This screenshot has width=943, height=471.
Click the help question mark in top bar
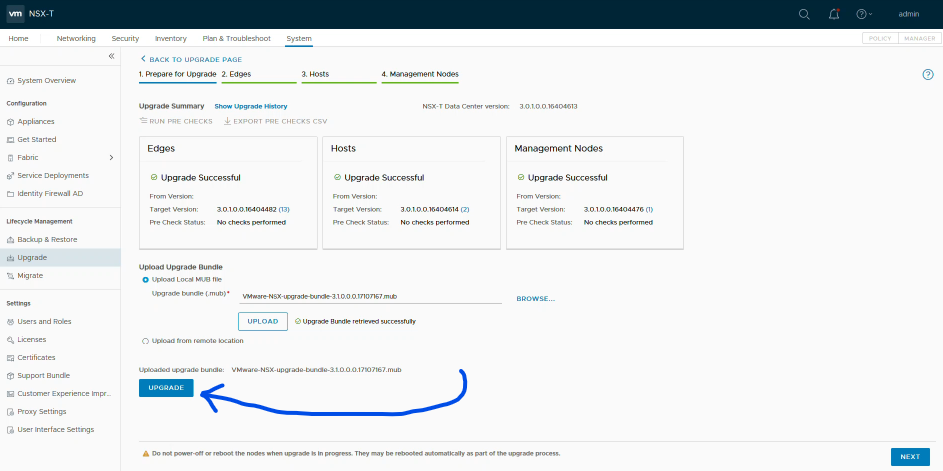coord(861,14)
